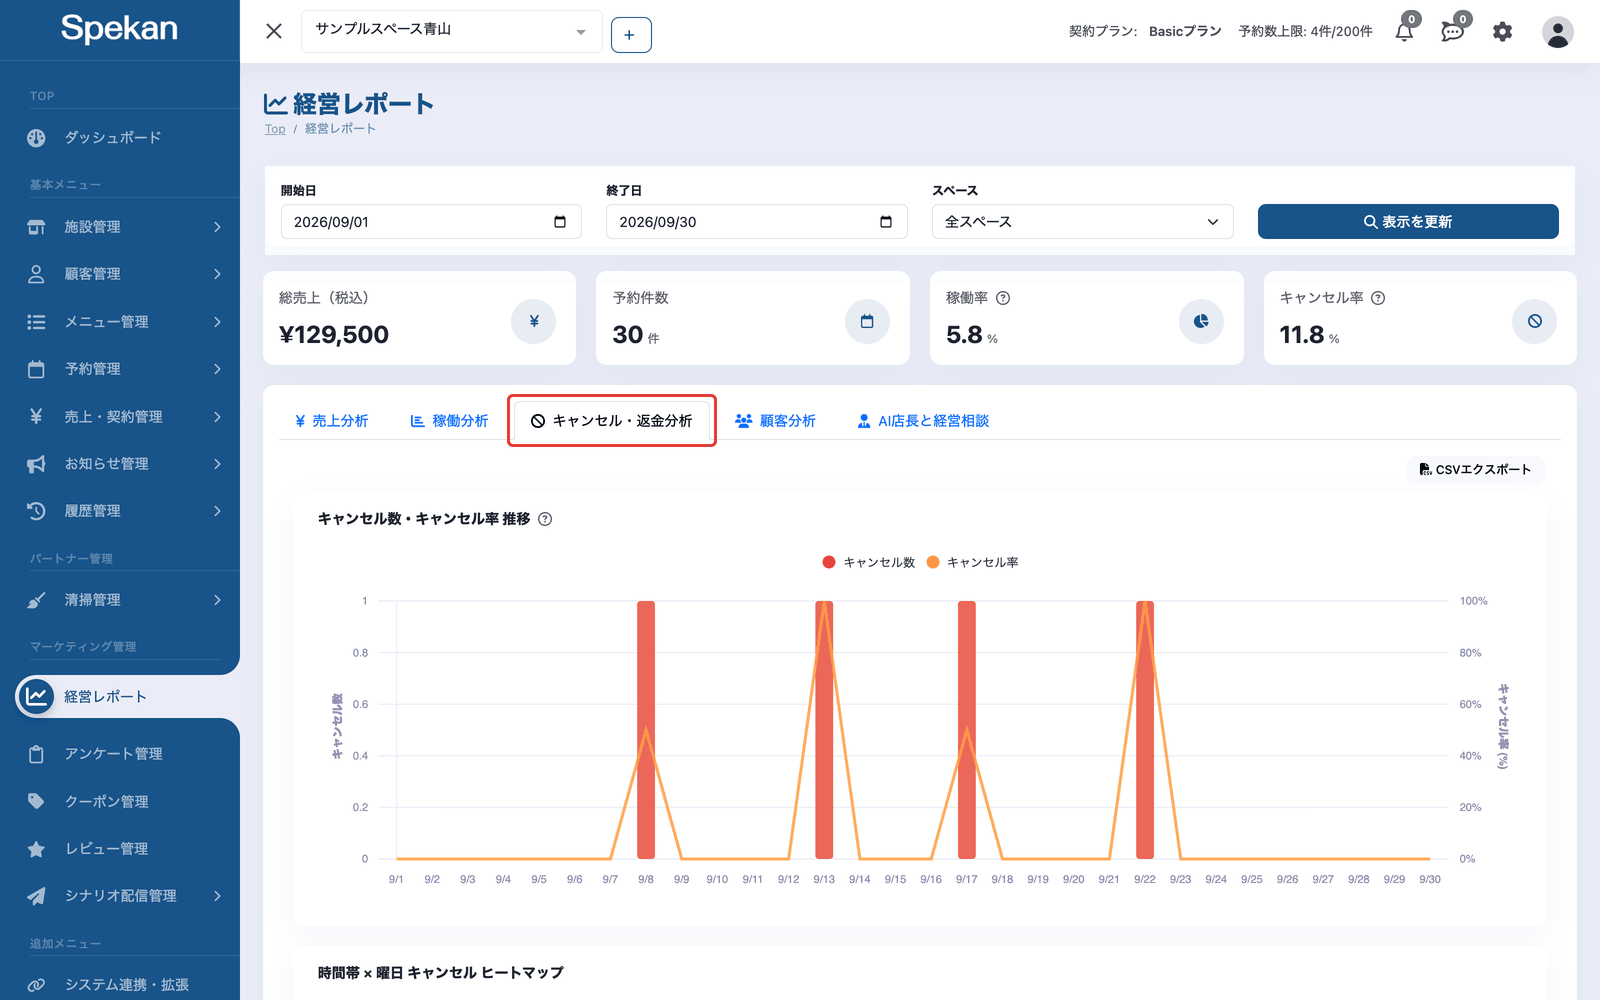Show help for キャンセル率 question mark
This screenshot has width=1600, height=1000.
pyautogui.click(x=1378, y=298)
